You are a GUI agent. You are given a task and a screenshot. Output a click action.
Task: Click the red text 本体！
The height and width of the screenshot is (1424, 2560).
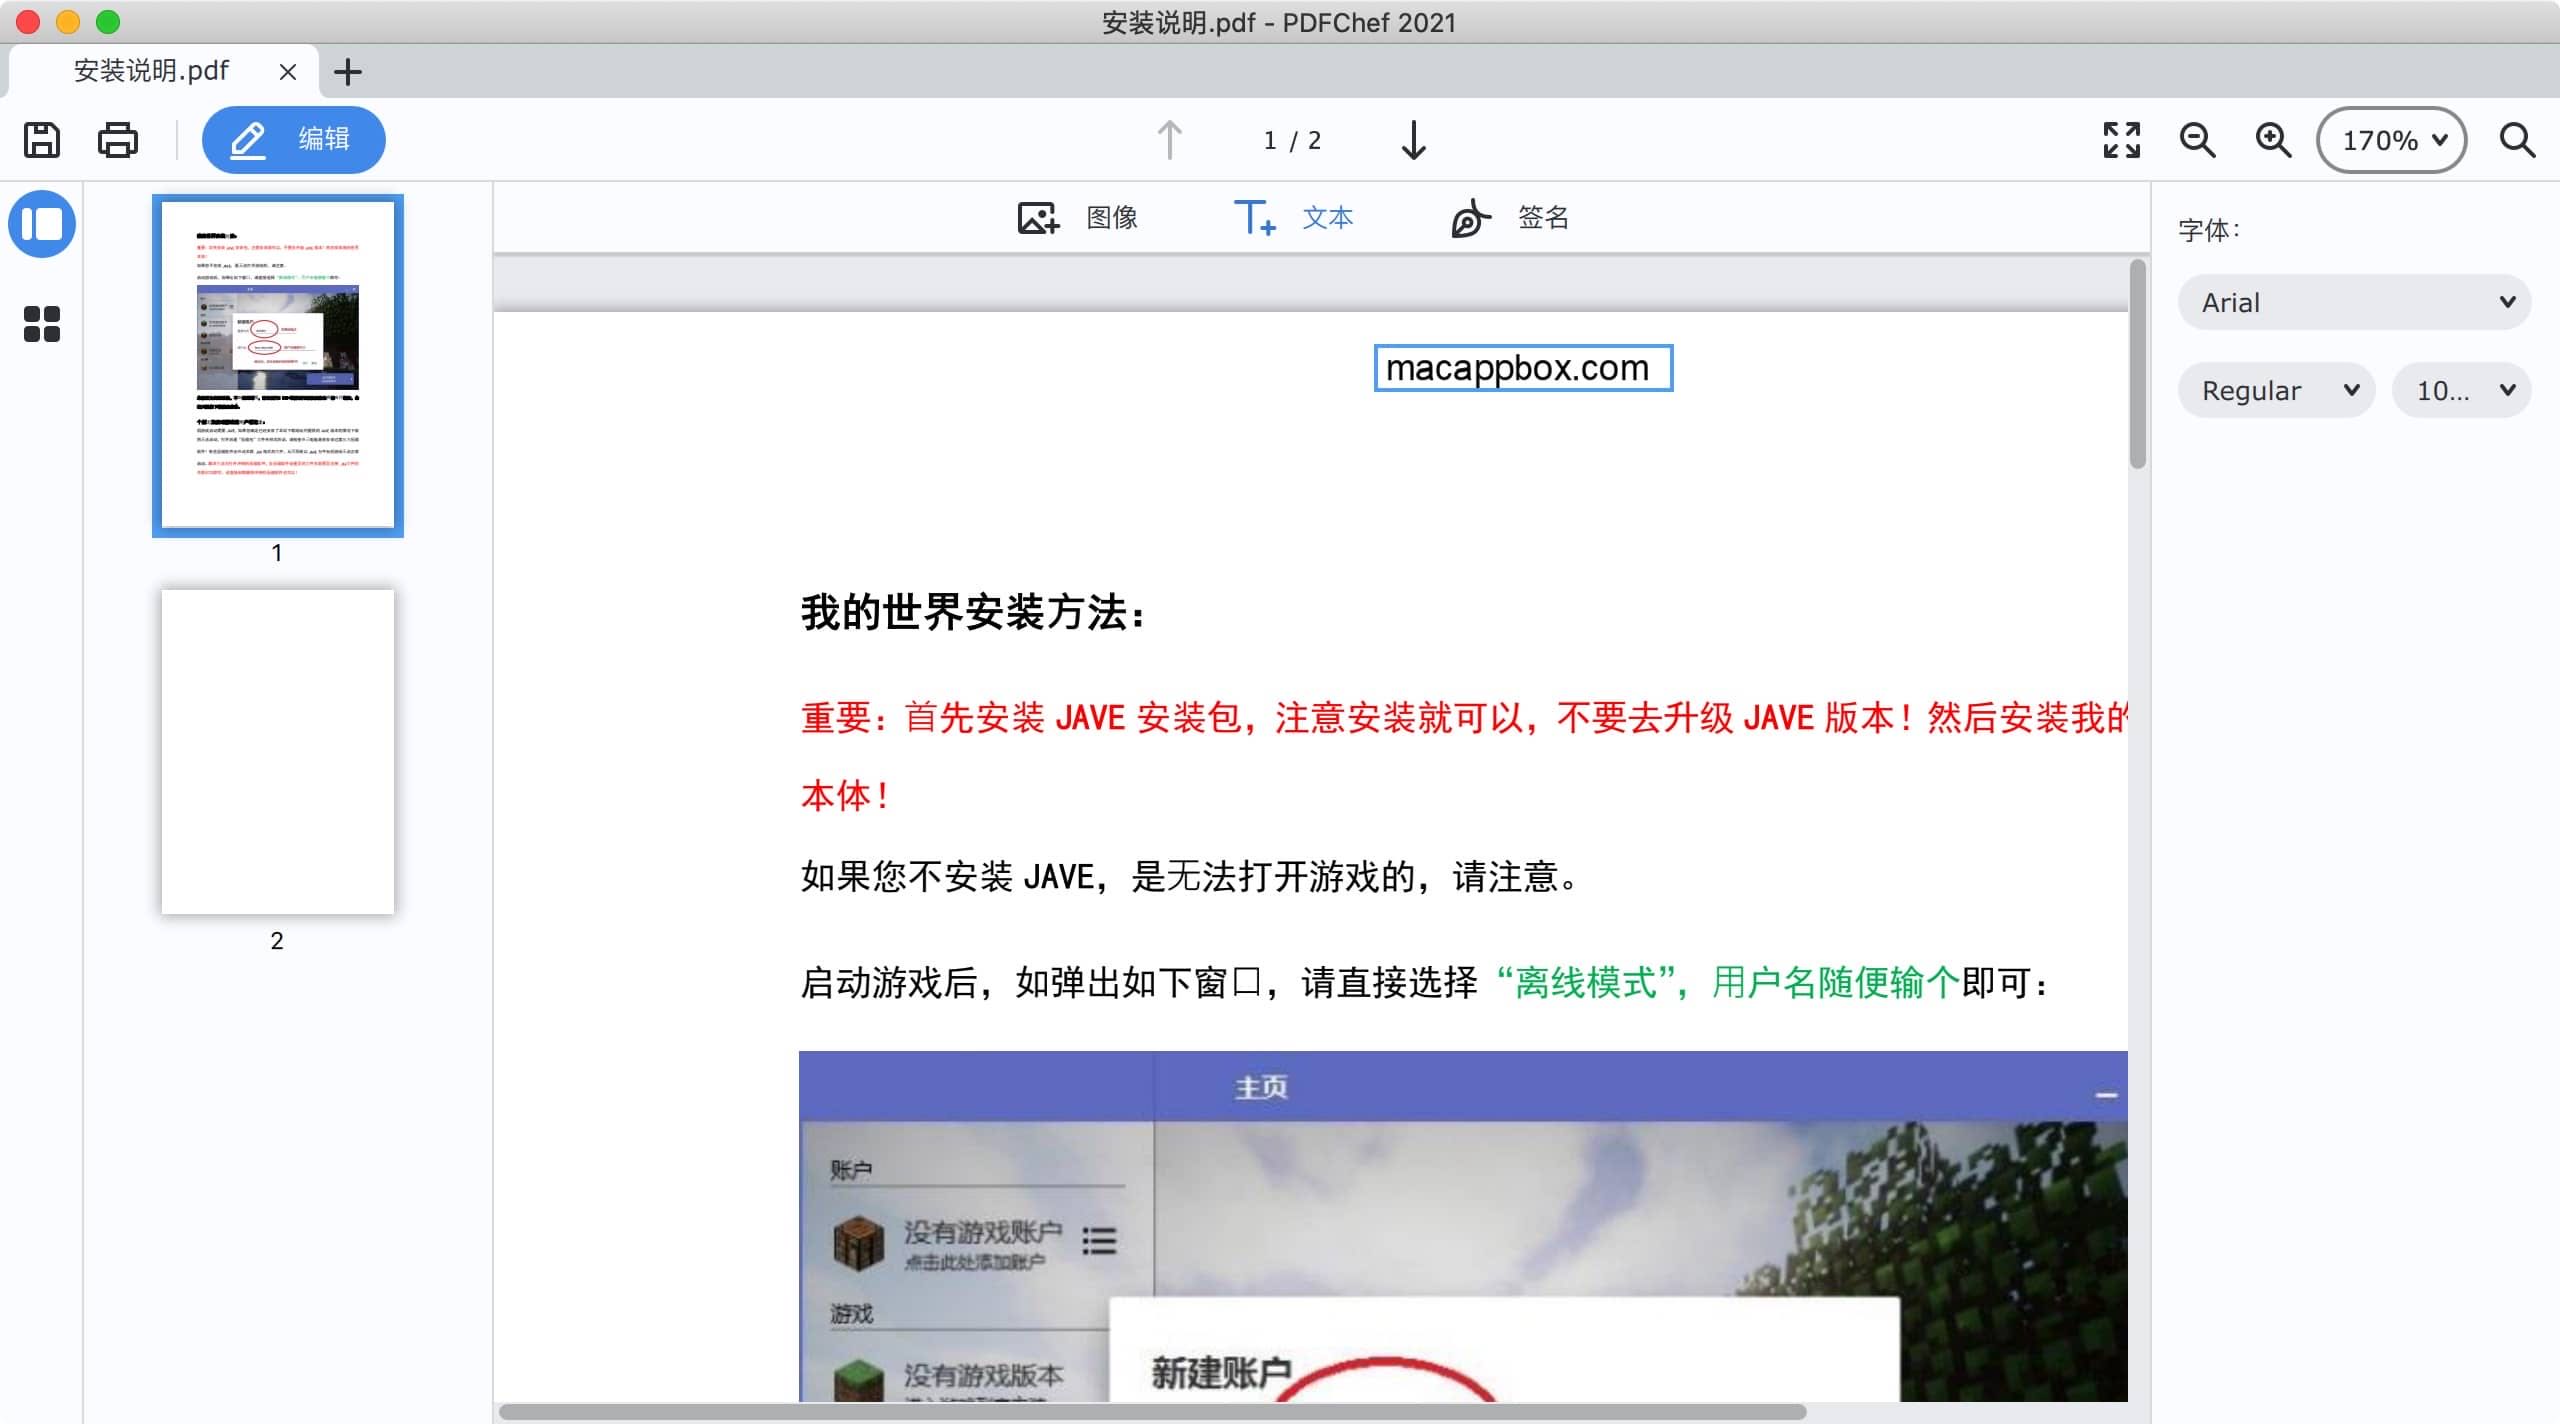click(x=845, y=795)
